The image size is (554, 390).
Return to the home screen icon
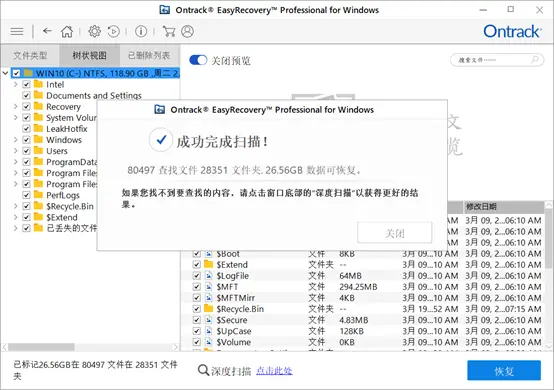click(67, 31)
